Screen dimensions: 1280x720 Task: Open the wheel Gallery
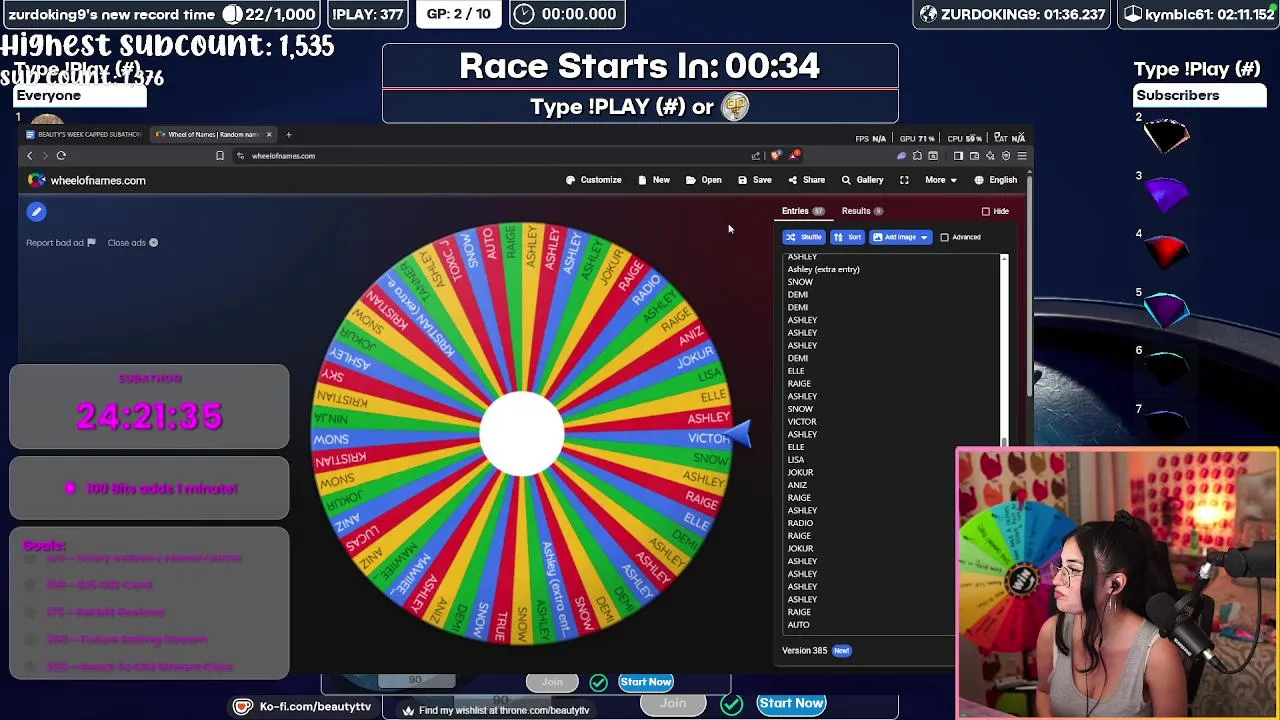pyautogui.click(x=862, y=180)
